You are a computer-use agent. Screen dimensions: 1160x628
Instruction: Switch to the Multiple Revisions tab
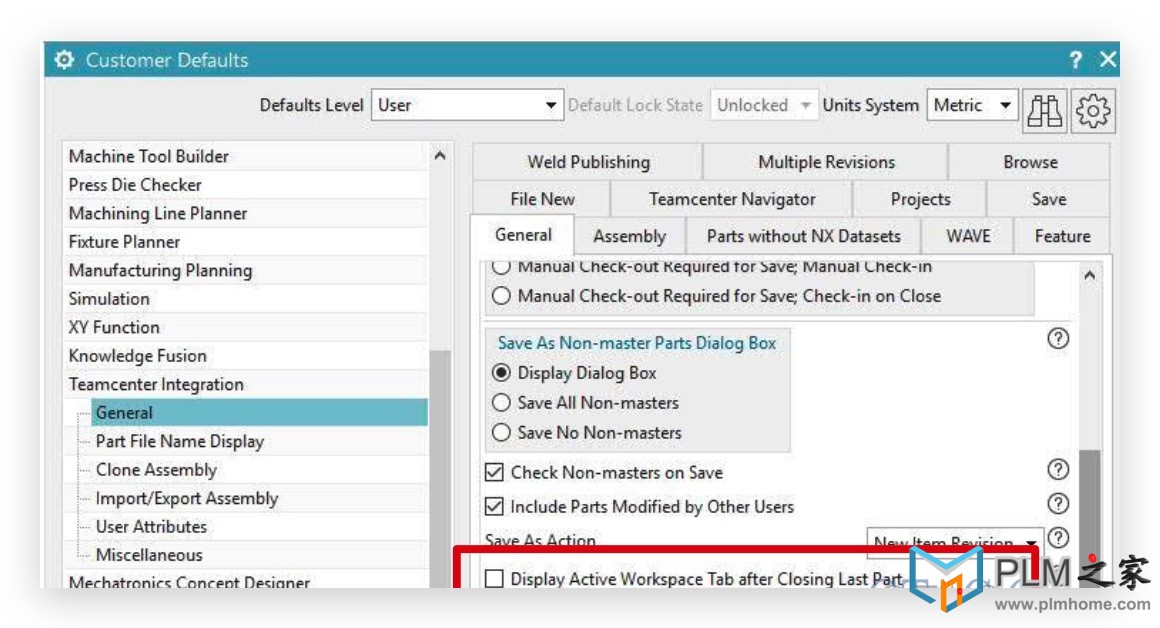click(x=826, y=162)
